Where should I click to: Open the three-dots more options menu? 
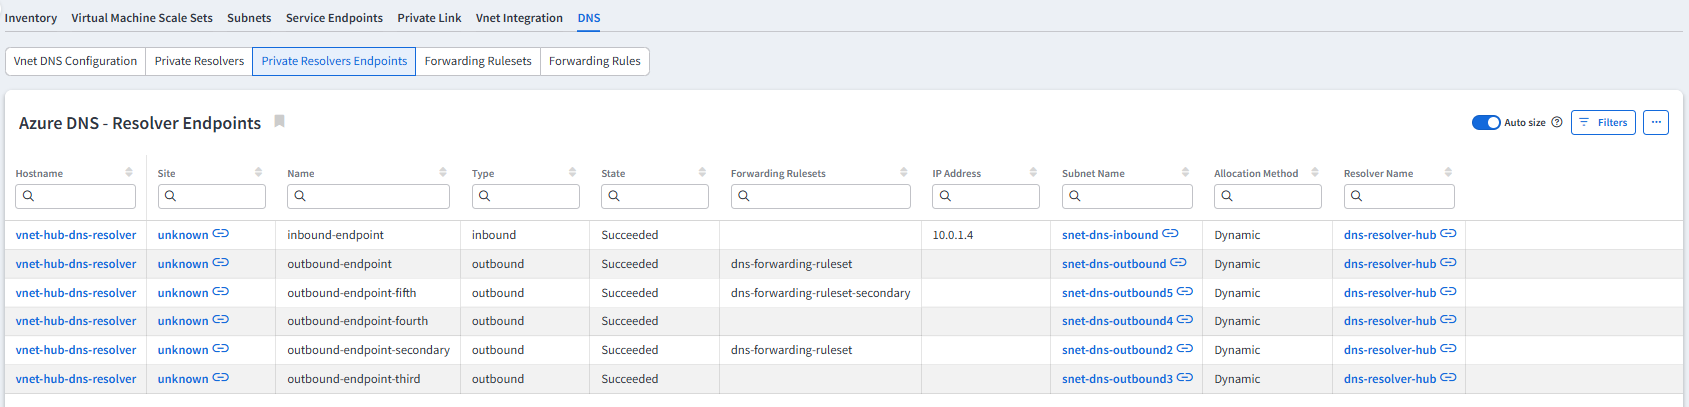(1655, 122)
